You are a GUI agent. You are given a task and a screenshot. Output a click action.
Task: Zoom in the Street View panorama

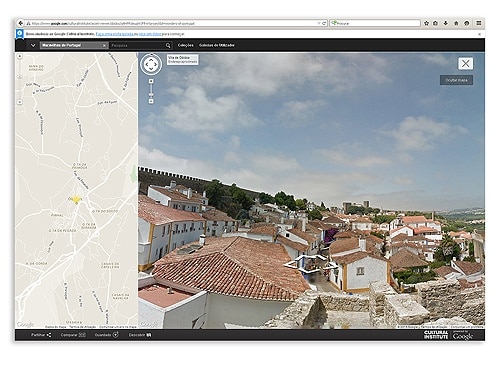point(151,81)
